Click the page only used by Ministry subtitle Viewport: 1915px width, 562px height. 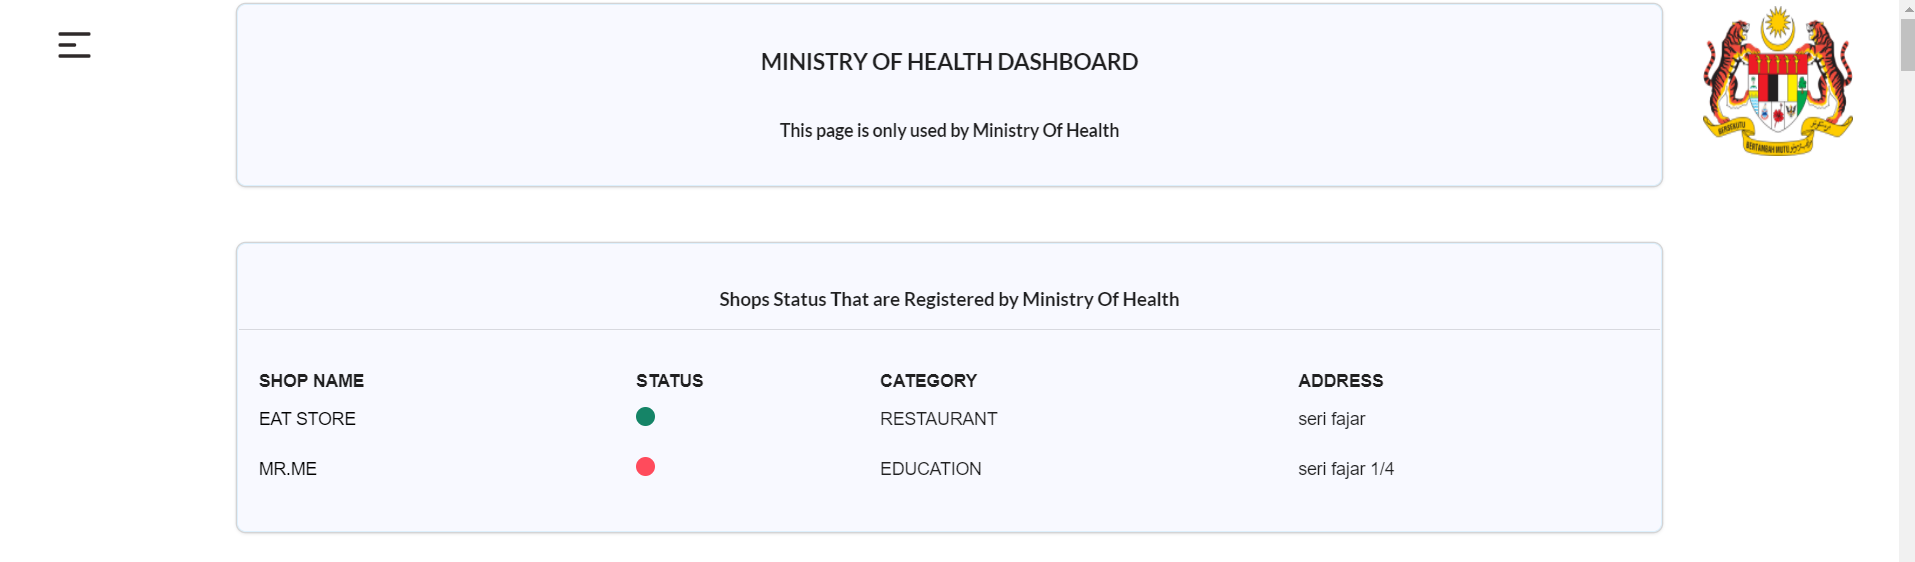tap(949, 130)
